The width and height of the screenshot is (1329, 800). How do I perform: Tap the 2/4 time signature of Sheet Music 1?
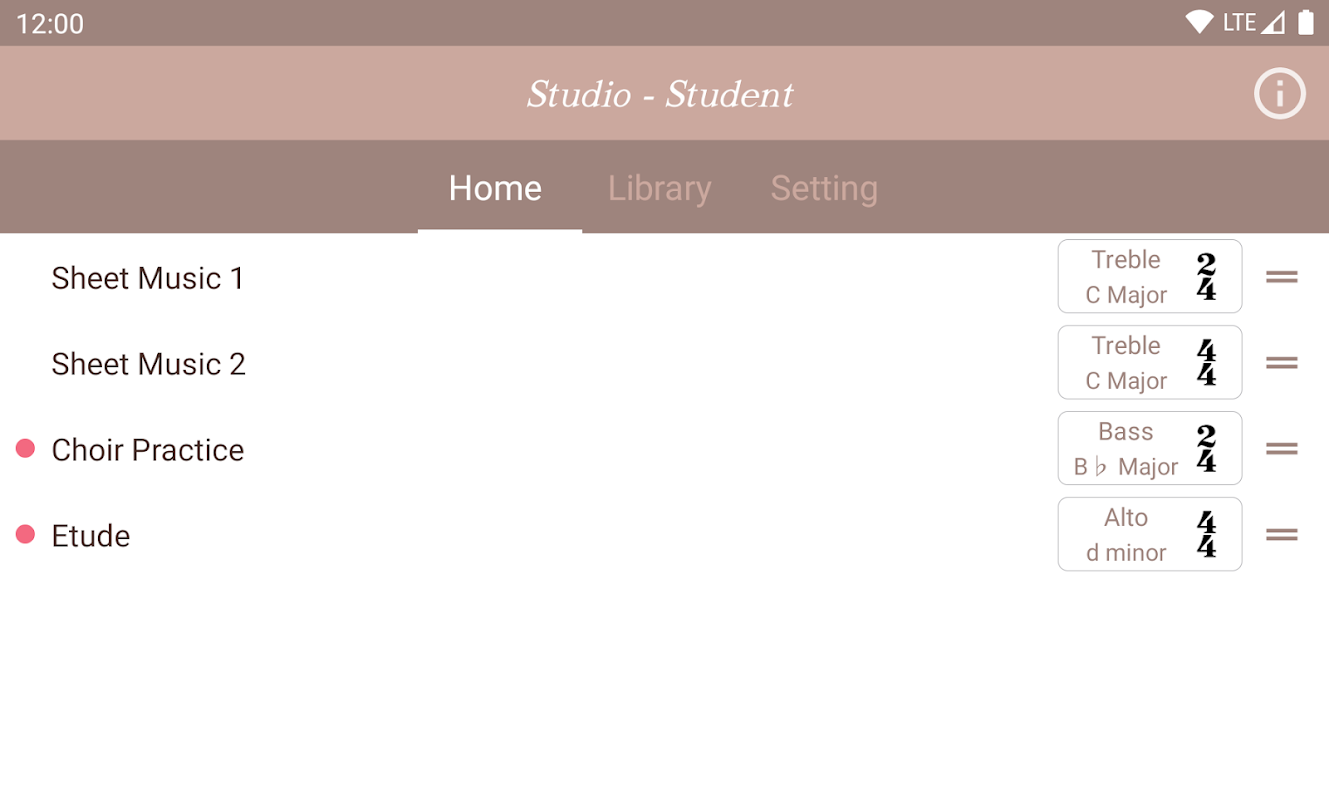(x=1206, y=277)
